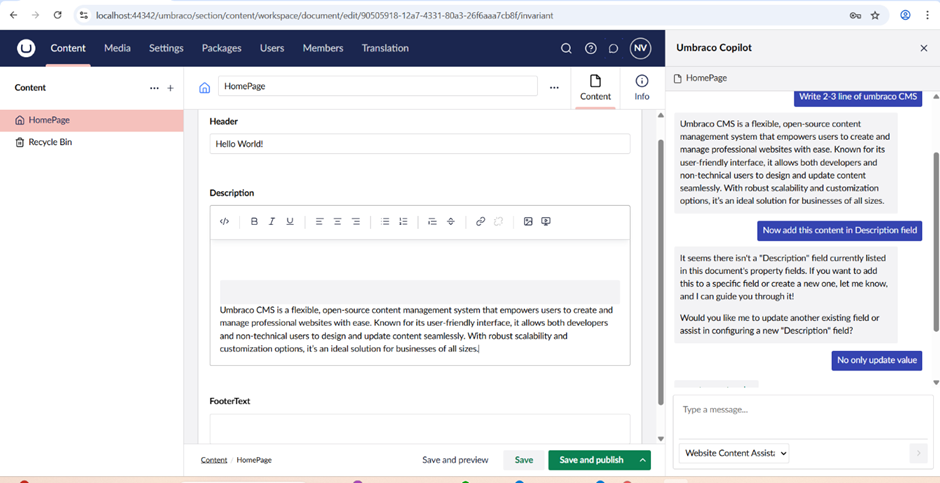
Task: Insert a link in Description
Action: pyautogui.click(x=480, y=222)
